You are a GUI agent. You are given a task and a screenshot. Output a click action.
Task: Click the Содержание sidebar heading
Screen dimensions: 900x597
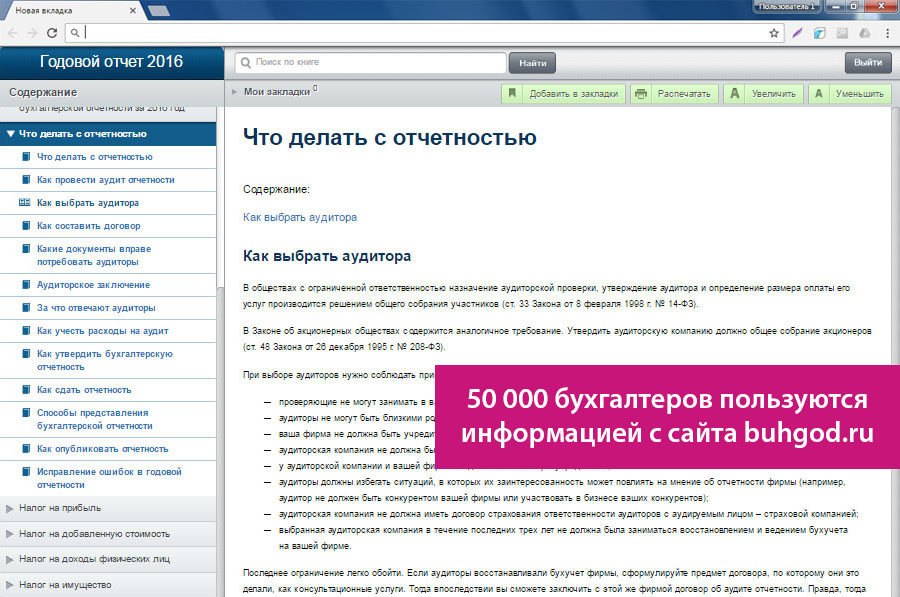pyautogui.click(x=43, y=92)
